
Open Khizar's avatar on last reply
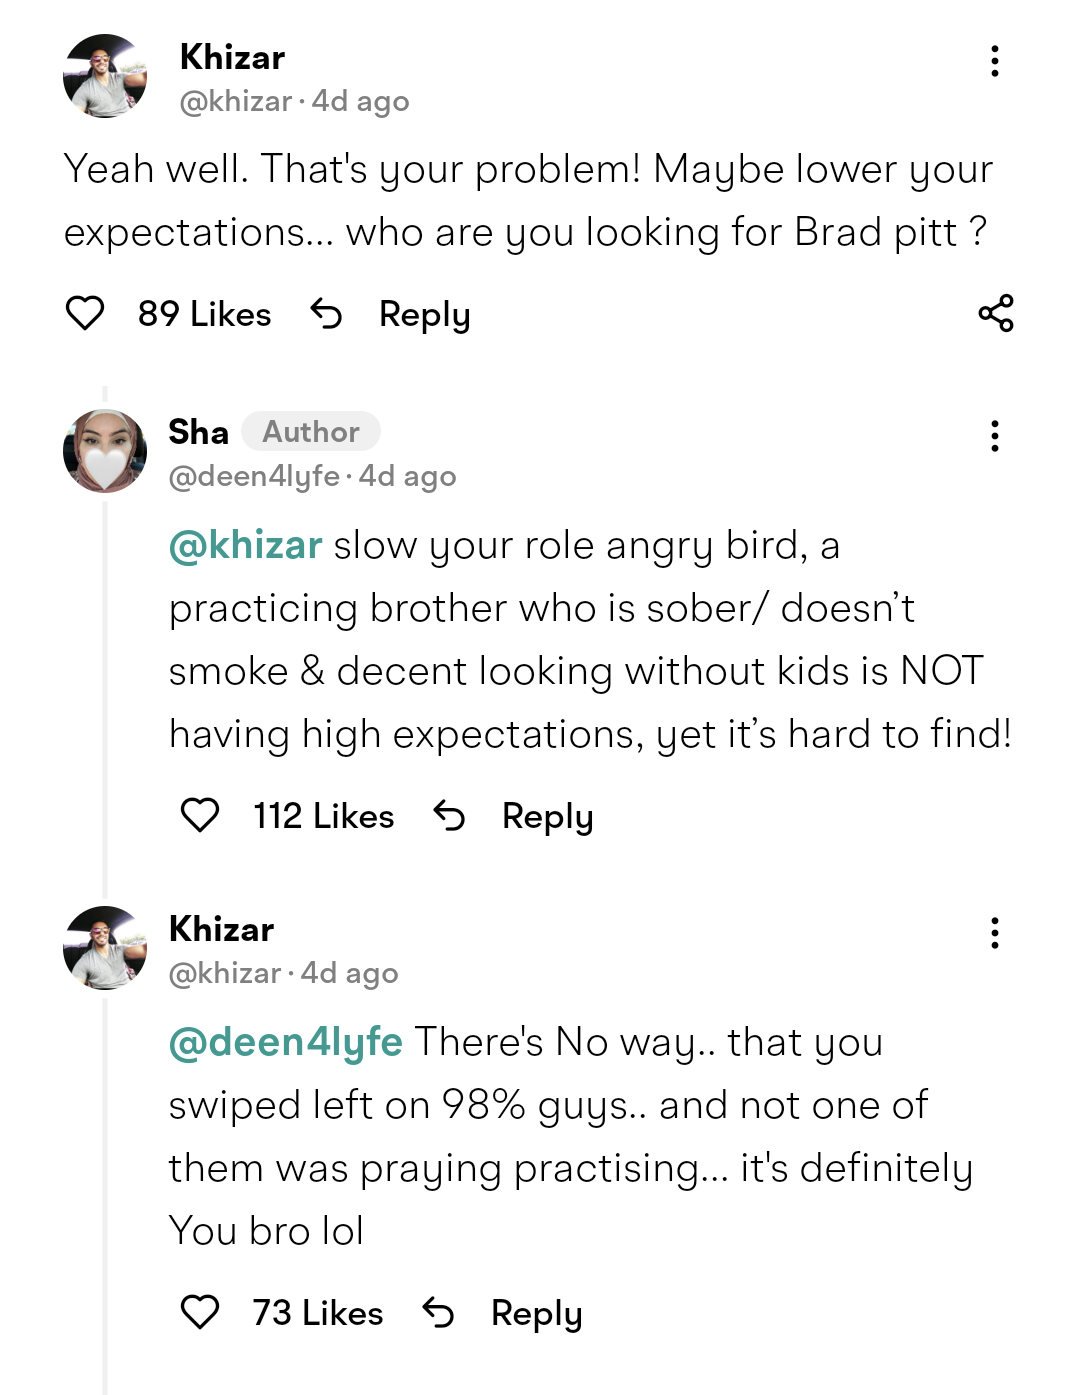(105, 948)
